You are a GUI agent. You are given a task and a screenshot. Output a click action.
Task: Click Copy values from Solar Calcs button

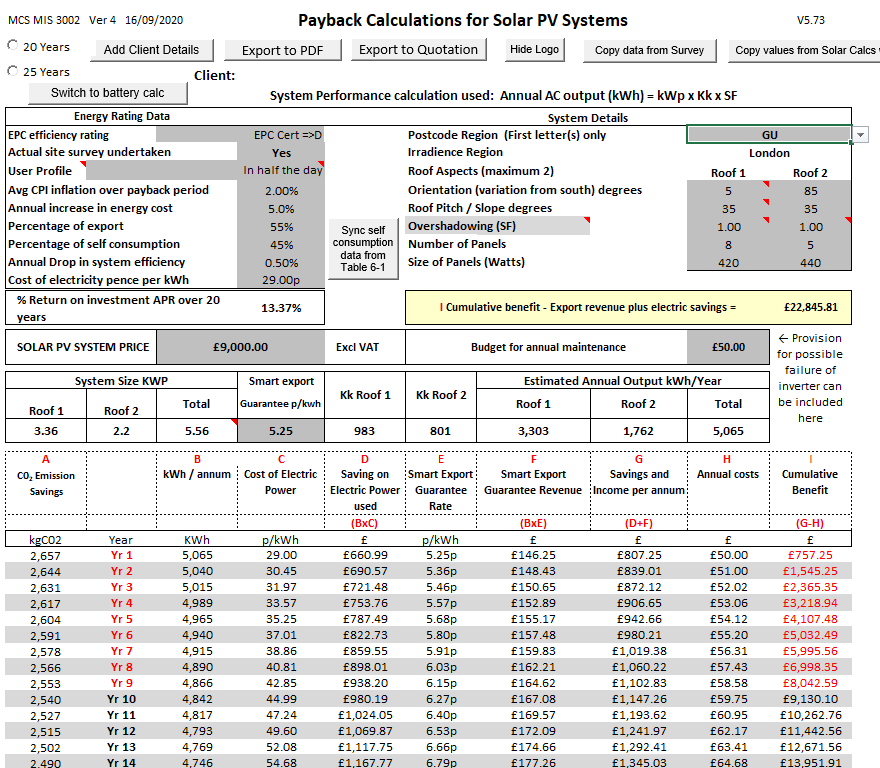coord(803,50)
